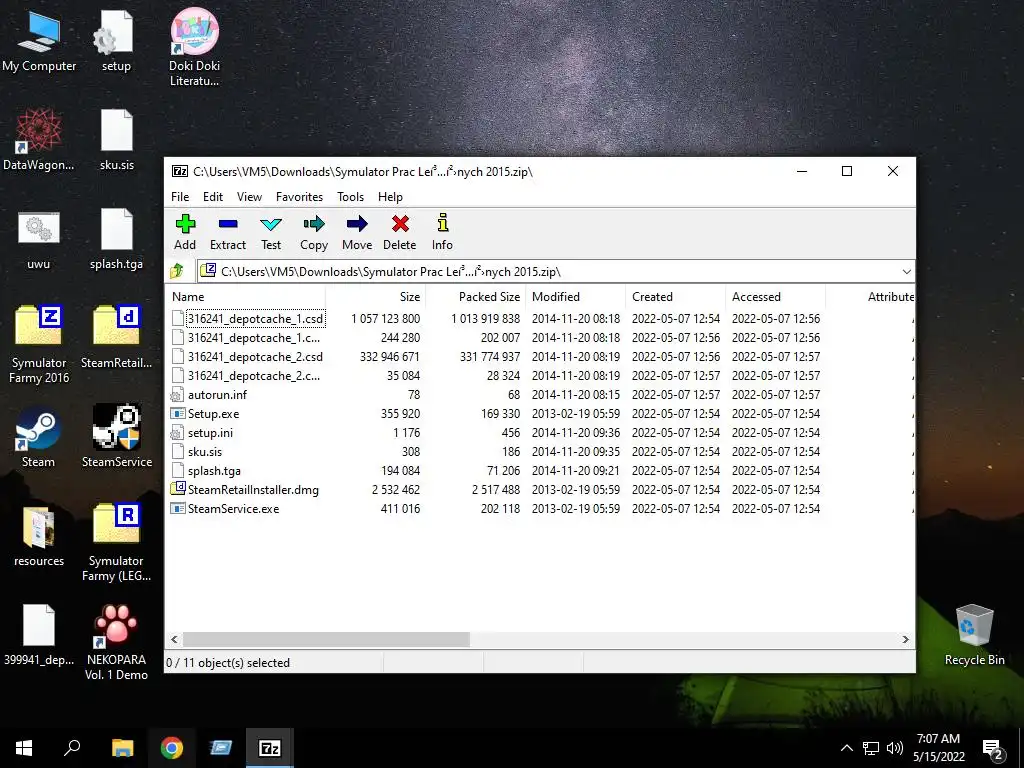This screenshot has width=1024, height=768.
Task: Select the row 316241_depotcache_1.csd
Action: [540, 319]
